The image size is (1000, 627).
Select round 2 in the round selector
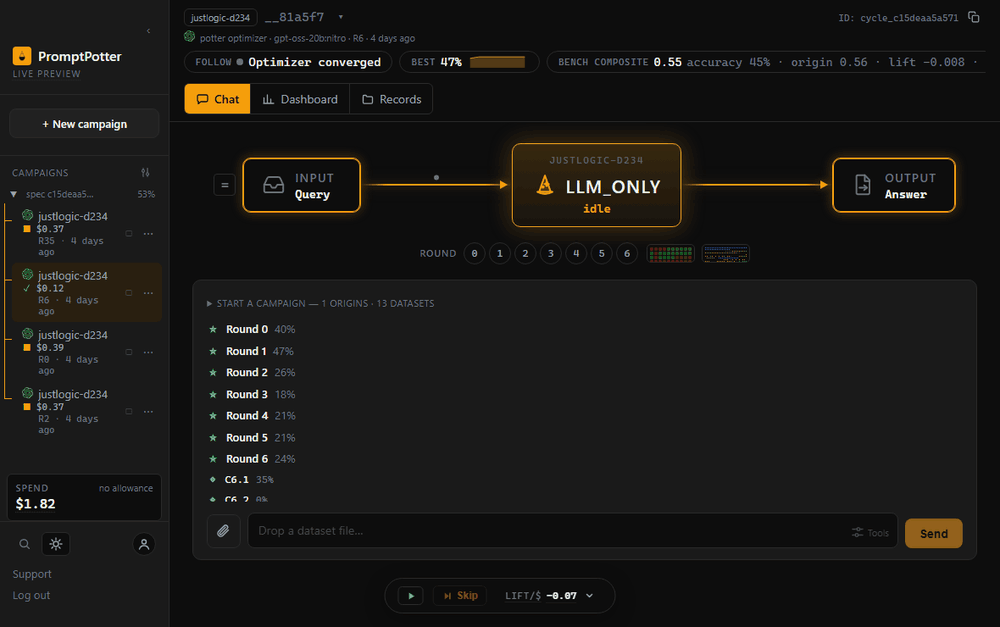[x=526, y=253]
